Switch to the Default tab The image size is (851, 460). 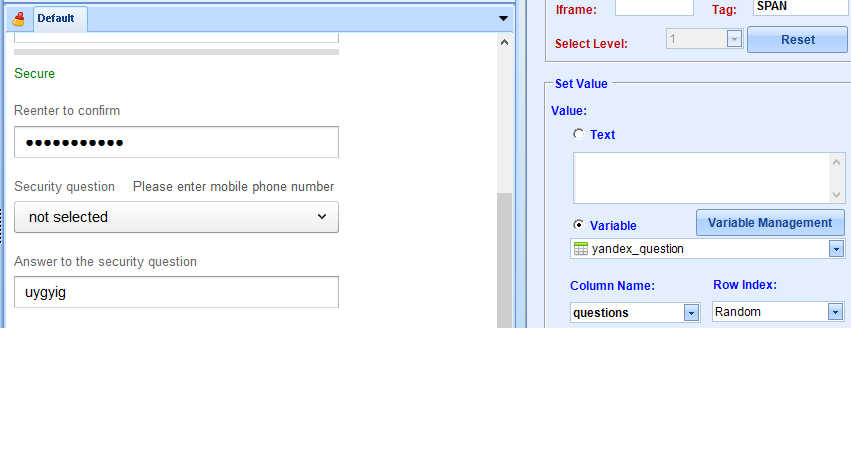[56, 18]
